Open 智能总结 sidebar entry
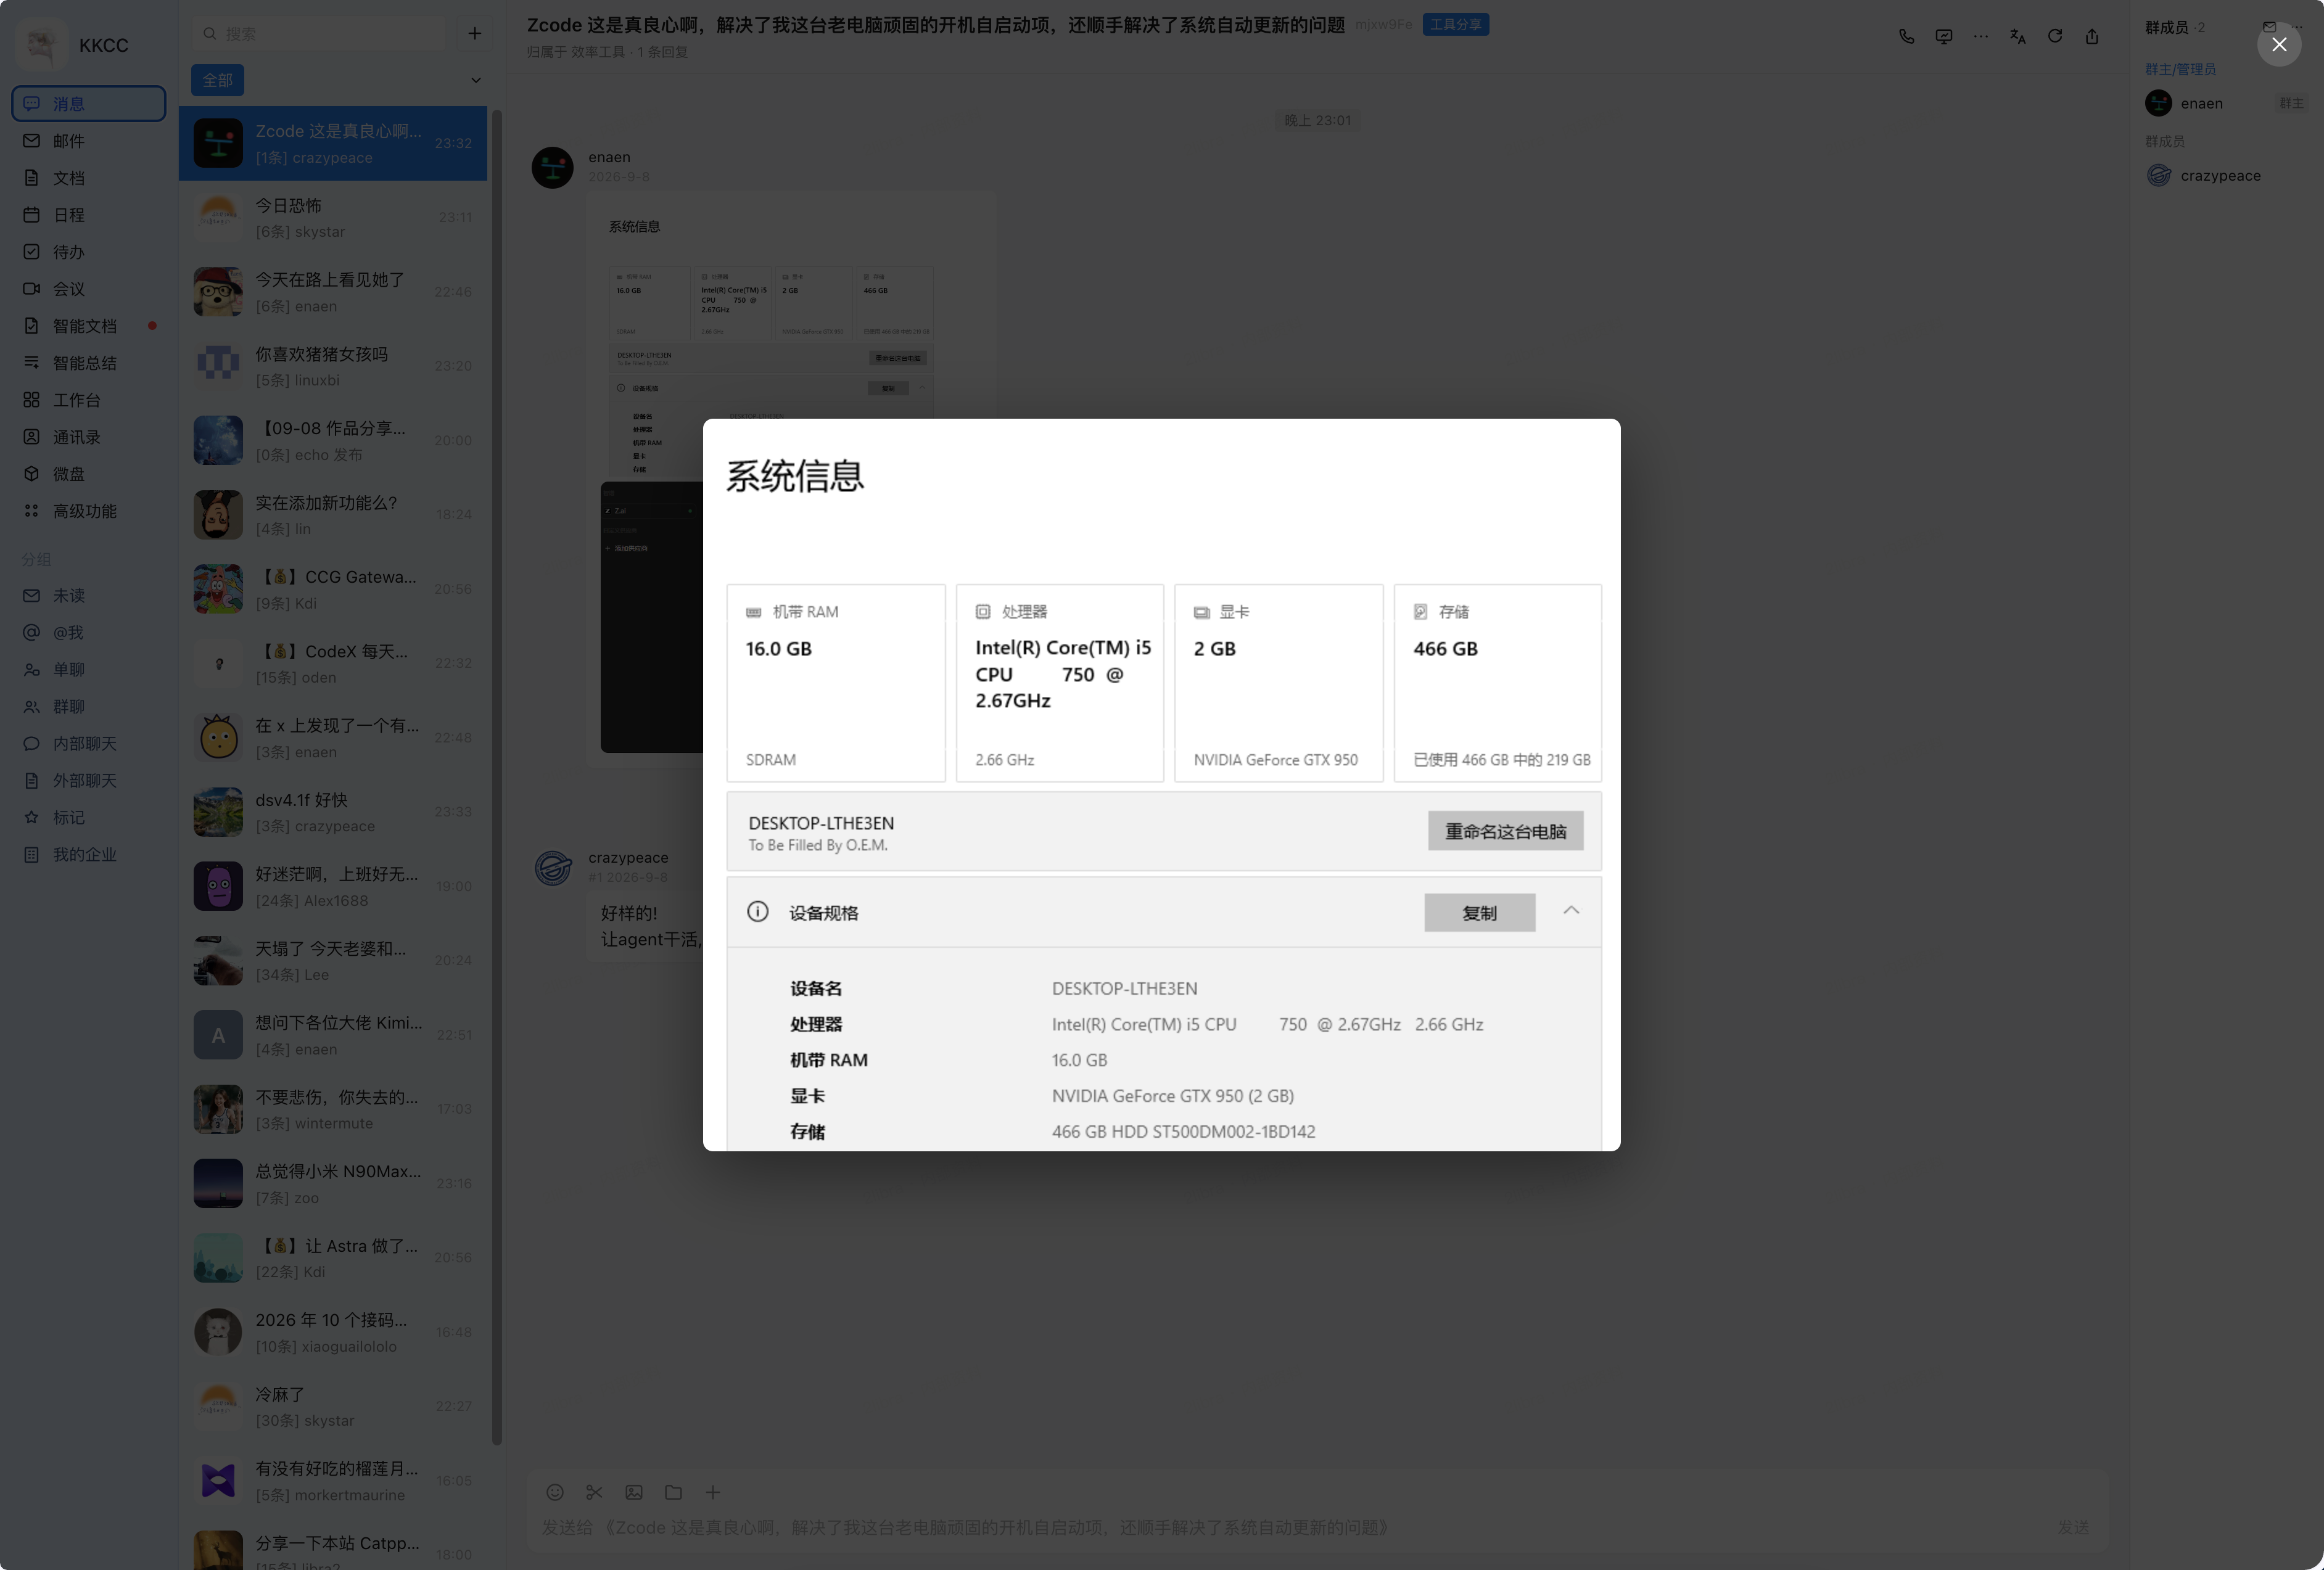 (89, 362)
